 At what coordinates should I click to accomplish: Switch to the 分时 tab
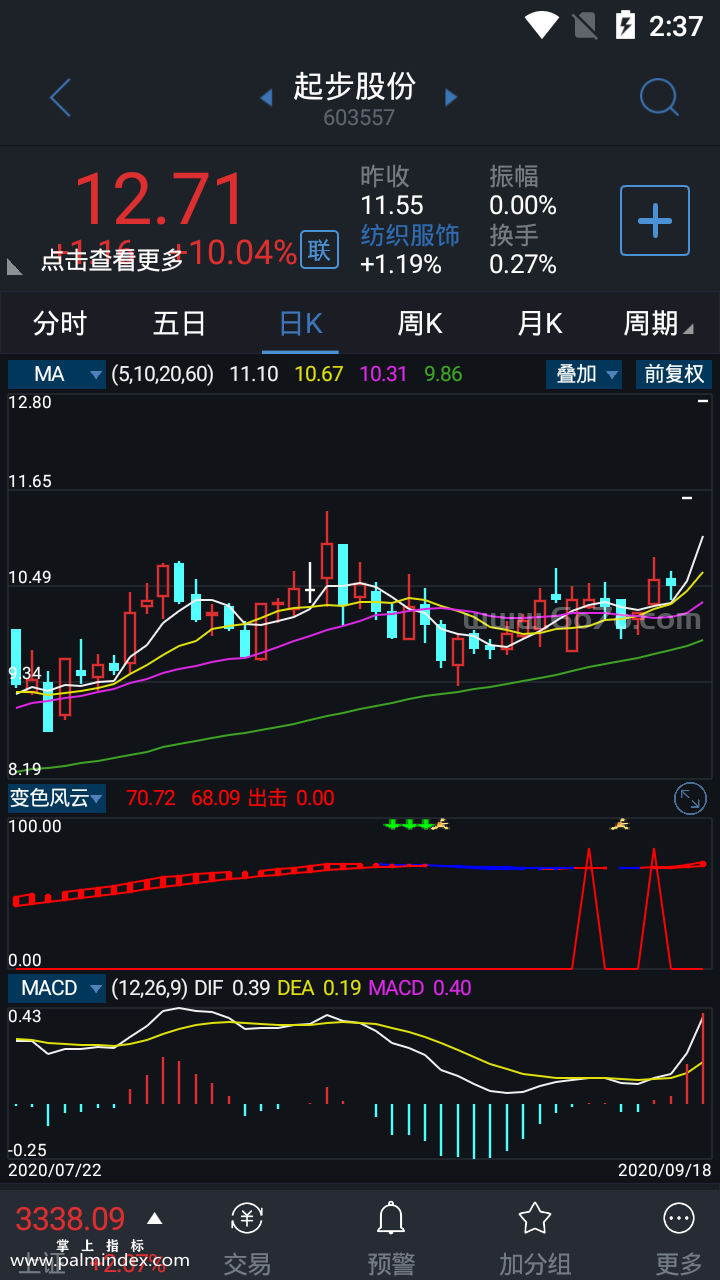60,323
